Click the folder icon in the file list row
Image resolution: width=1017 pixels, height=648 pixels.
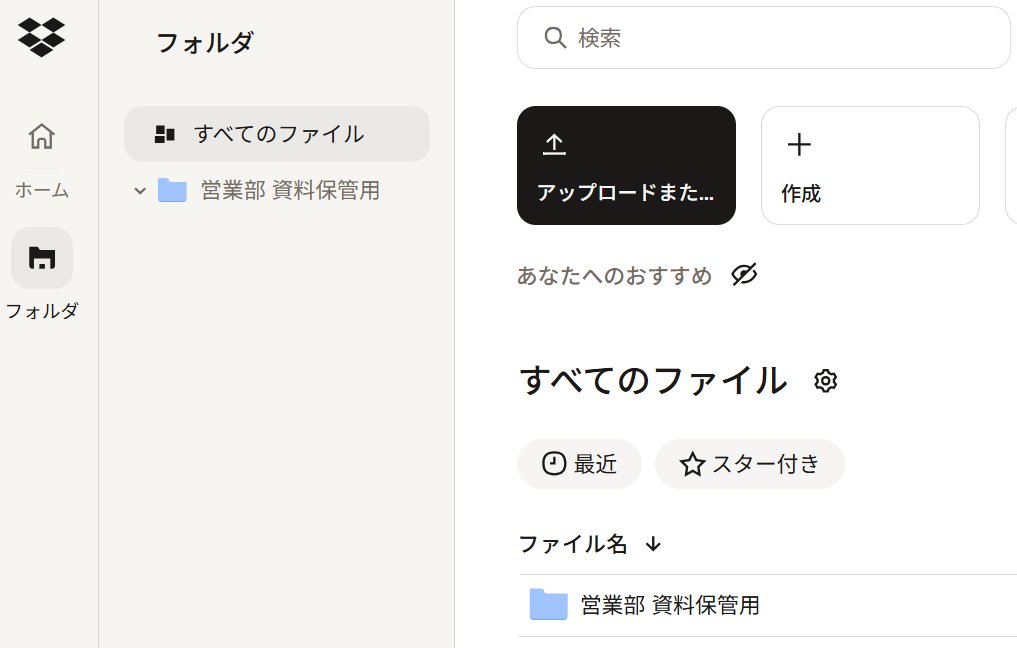(548, 604)
